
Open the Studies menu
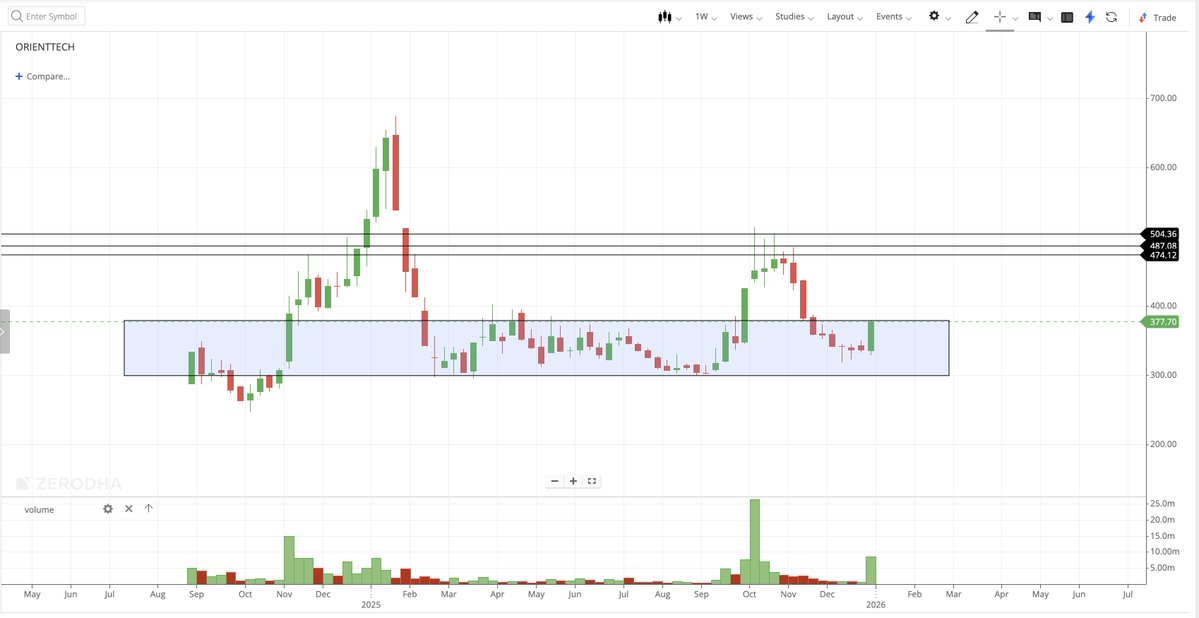794,17
